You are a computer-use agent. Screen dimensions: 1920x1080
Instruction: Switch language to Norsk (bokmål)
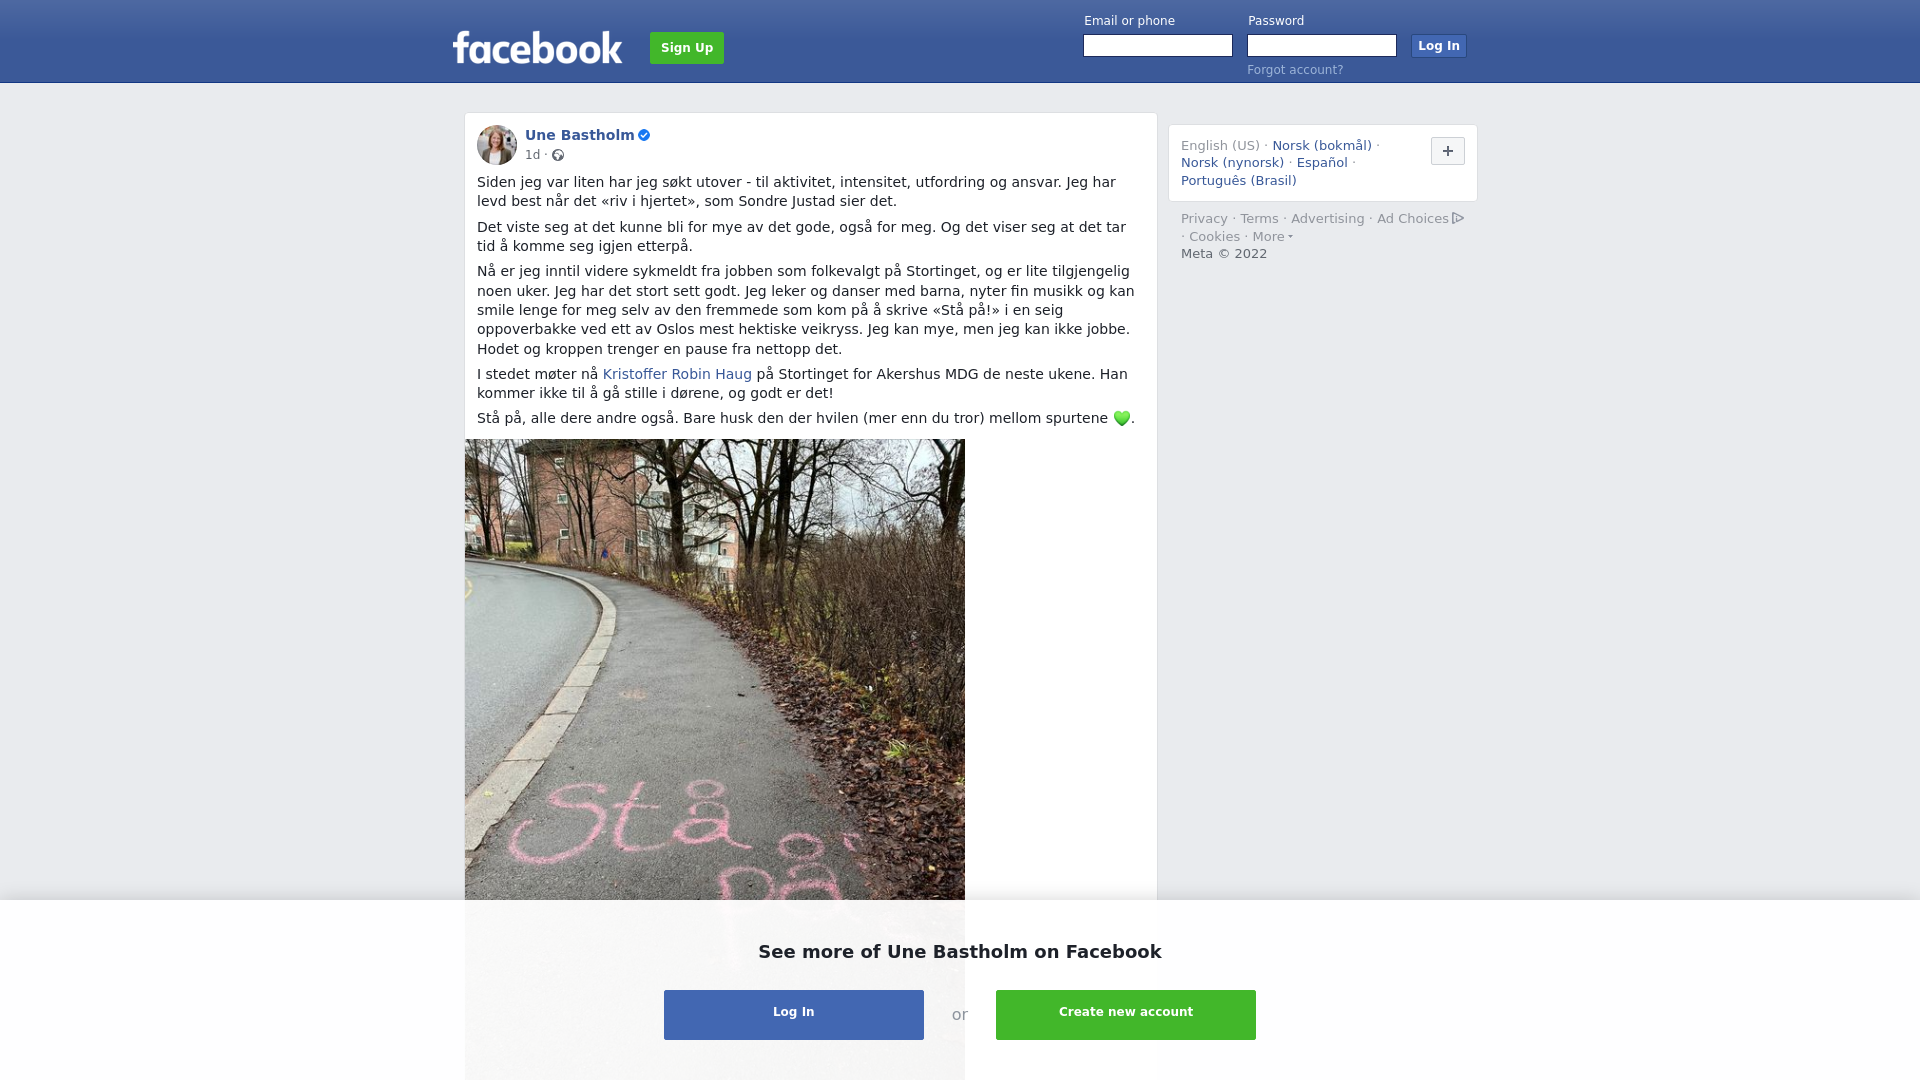tap(1322, 146)
